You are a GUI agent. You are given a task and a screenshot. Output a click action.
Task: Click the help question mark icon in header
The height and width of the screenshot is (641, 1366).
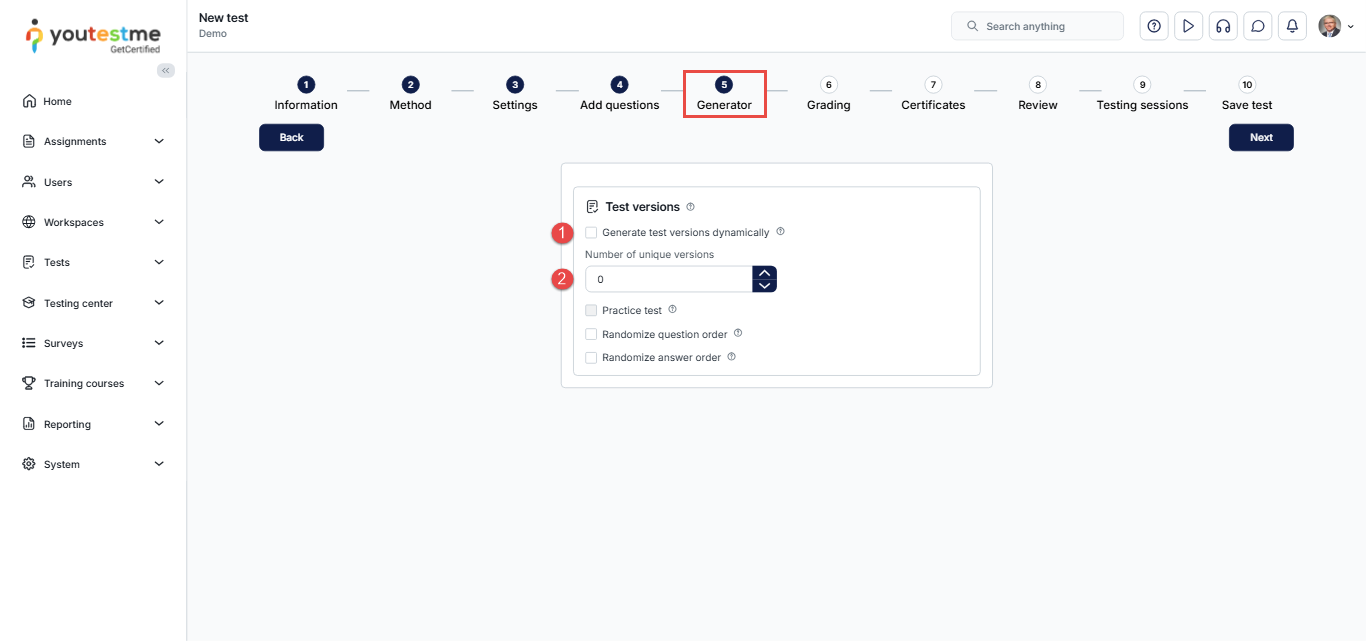coord(1154,26)
